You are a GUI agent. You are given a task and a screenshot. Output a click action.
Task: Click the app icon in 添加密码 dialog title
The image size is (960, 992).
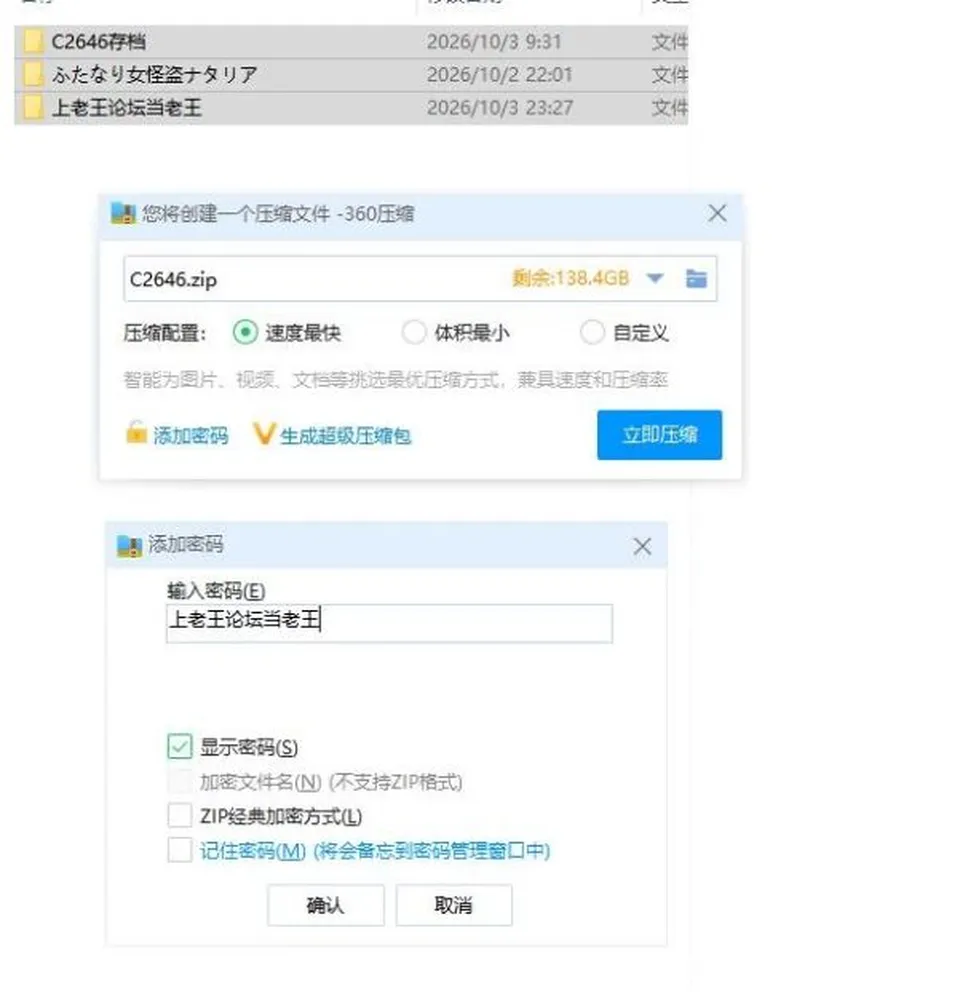(129, 545)
